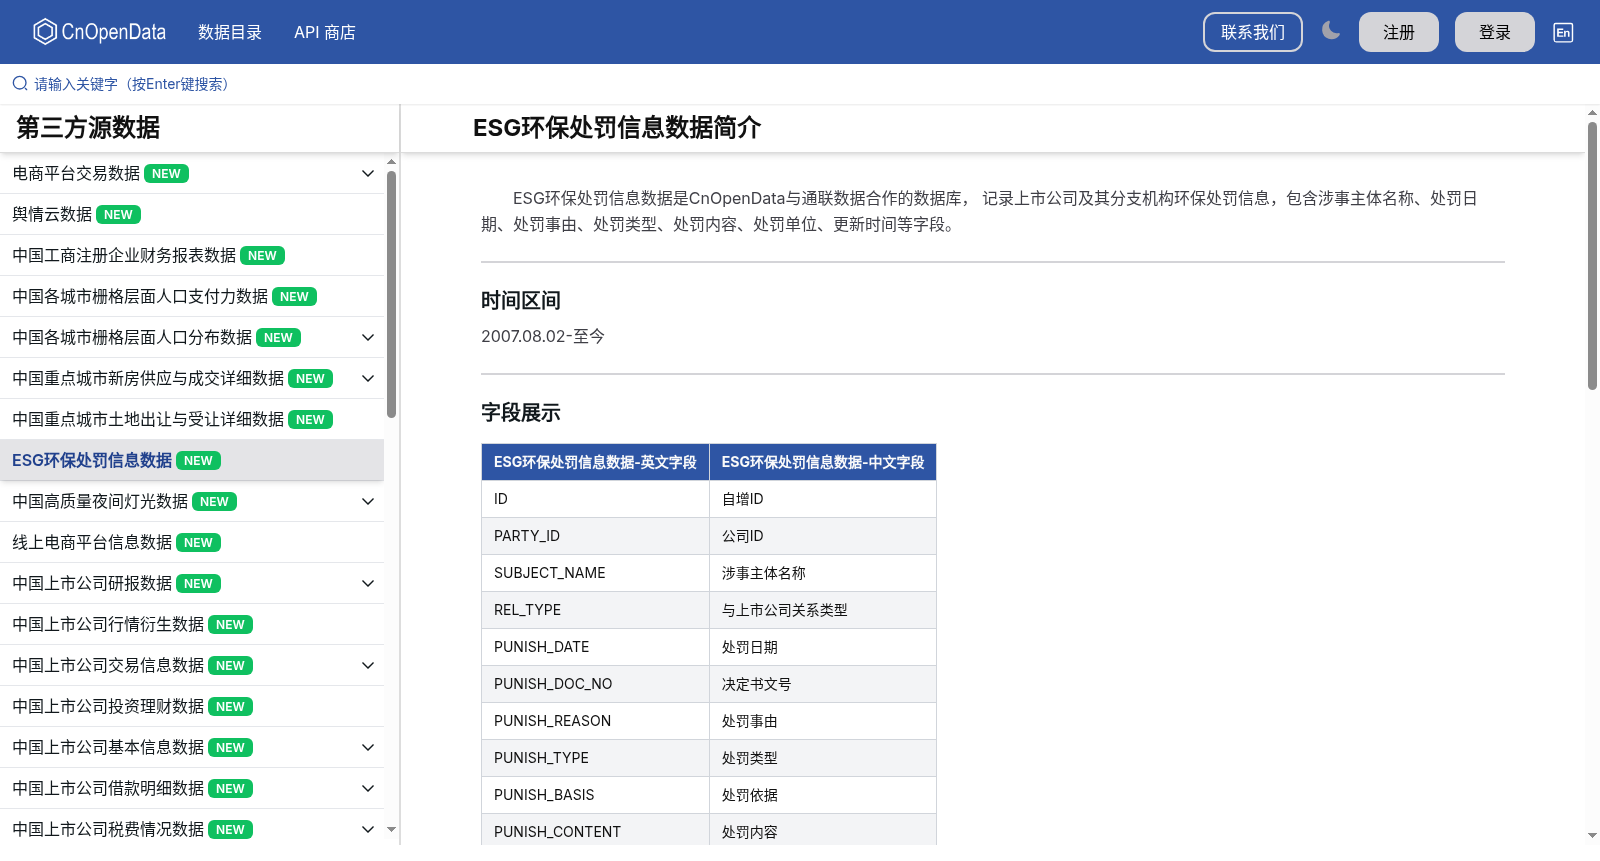Open 中国各城市栅格层面人口支付力数据 item

[x=192, y=297]
